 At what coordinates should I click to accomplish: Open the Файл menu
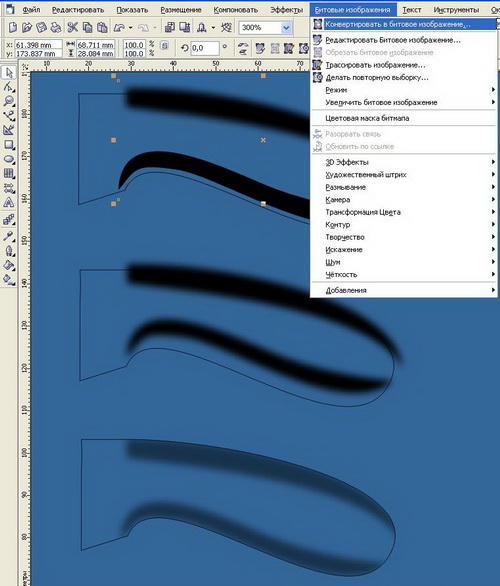31,10
